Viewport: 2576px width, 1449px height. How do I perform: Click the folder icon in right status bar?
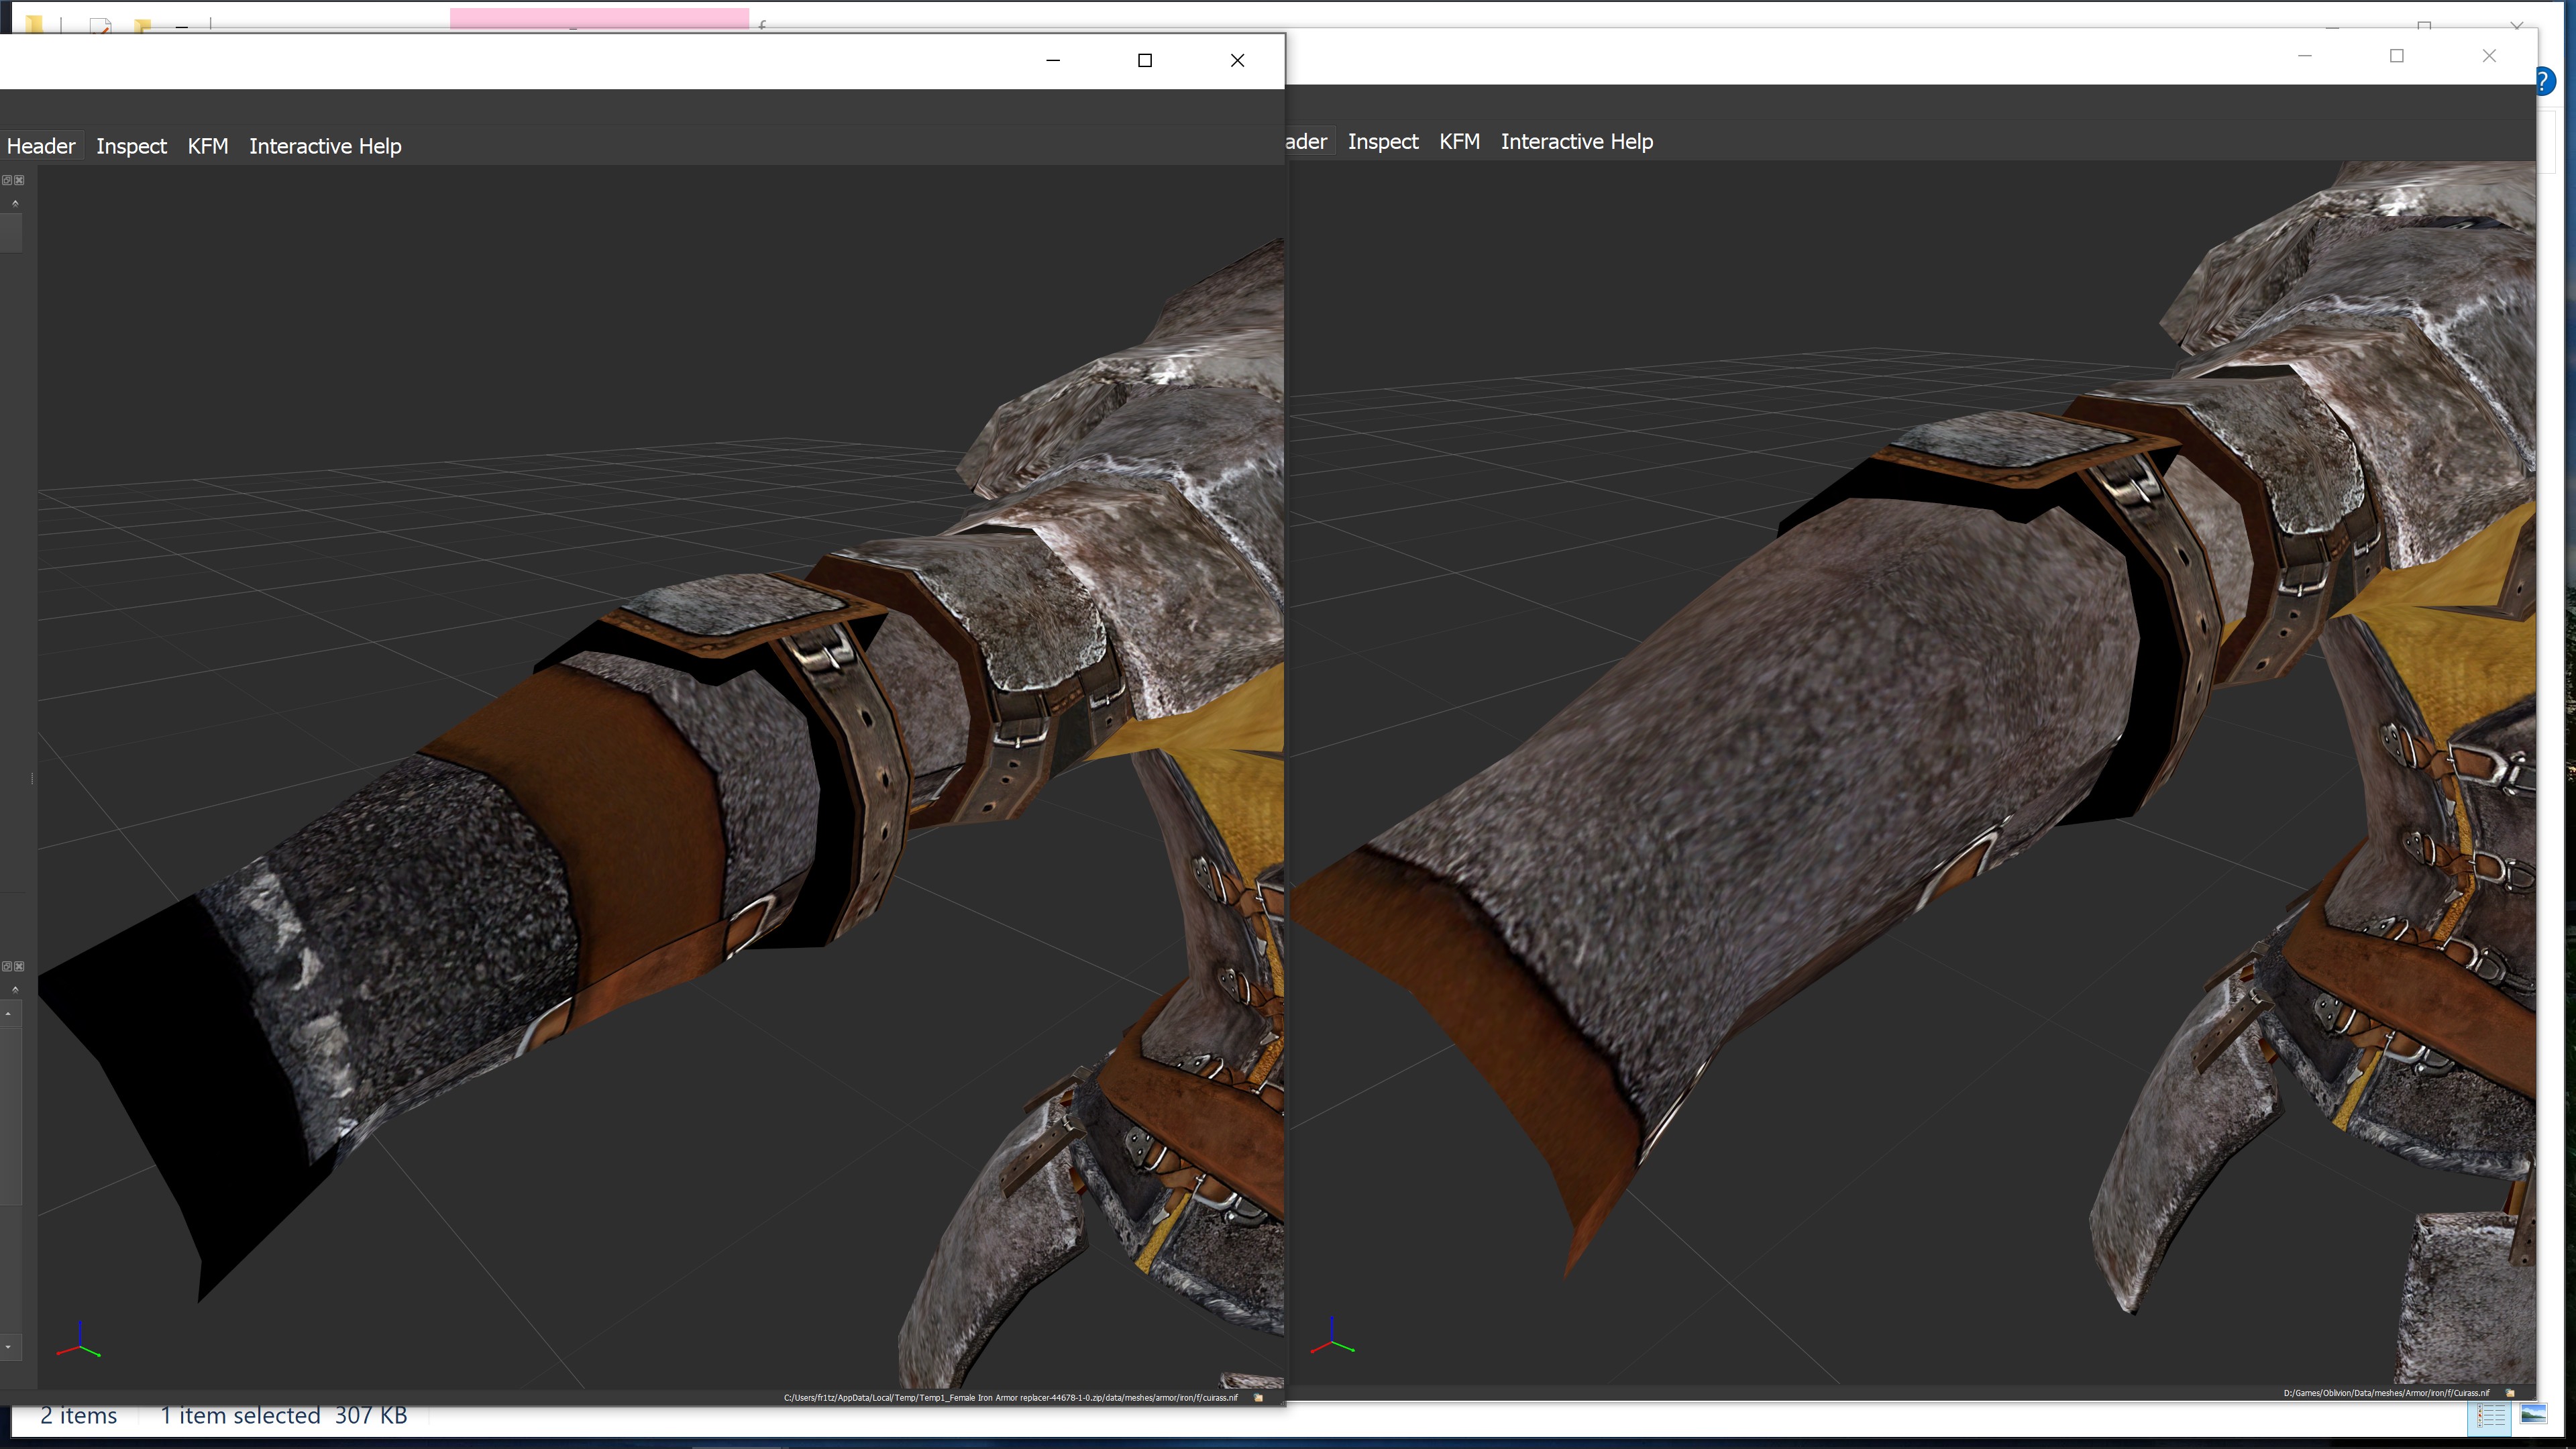pyautogui.click(x=2511, y=1393)
